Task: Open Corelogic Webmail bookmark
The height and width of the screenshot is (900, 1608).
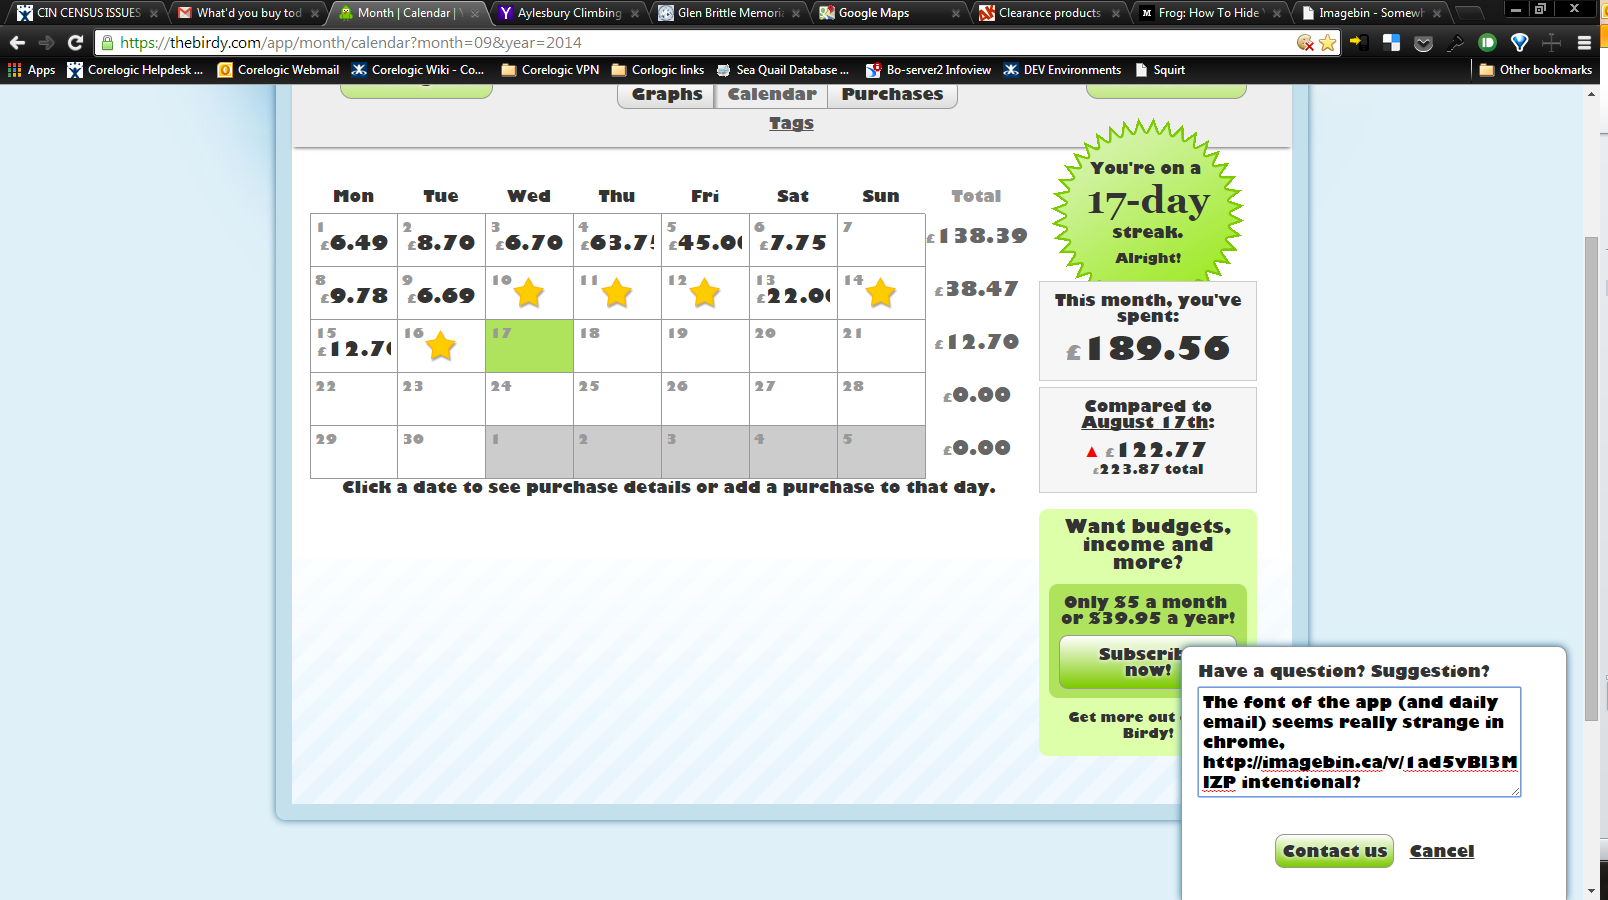Action: point(278,70)
